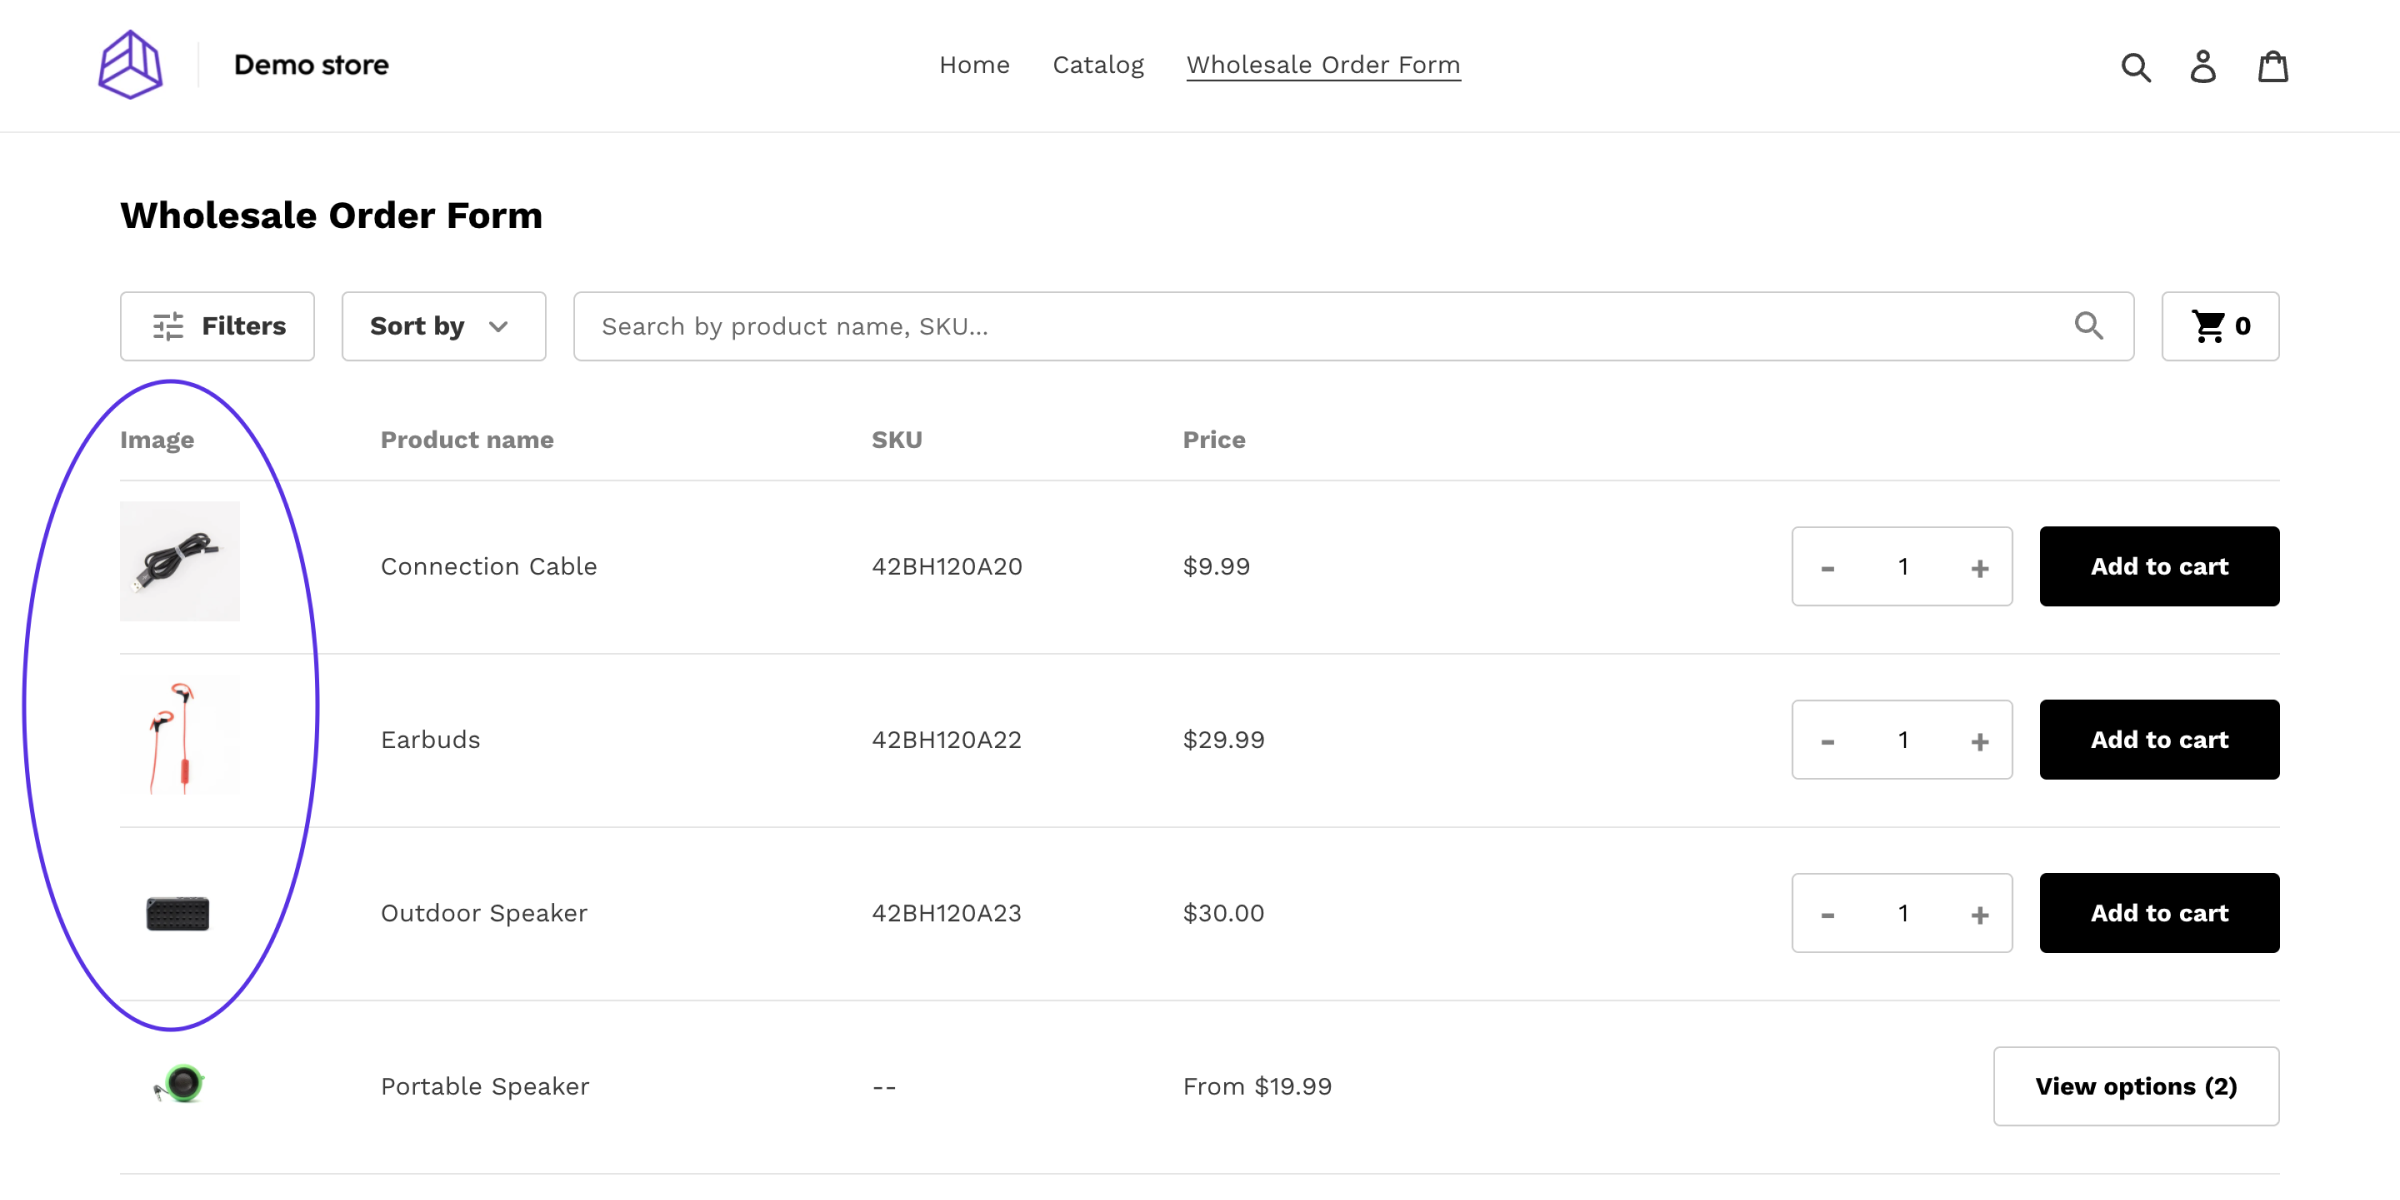Image resolution: width=2400 pixels, height=1200 pixels.
Task: Add Outdoor Speaker to cart
Action: coord(2159,912)
